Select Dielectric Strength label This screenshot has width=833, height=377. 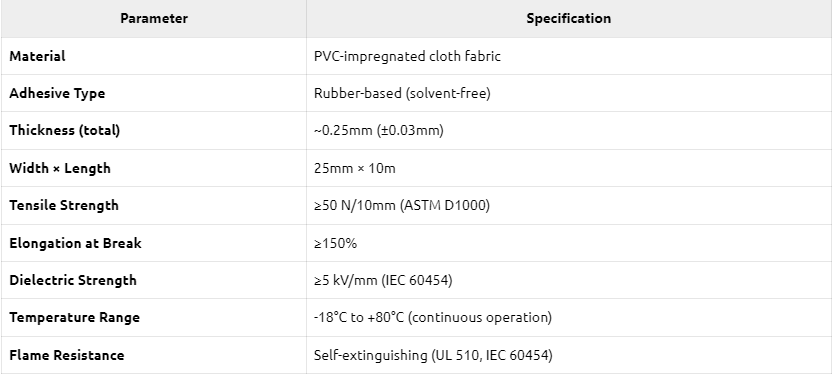[x=73, y=280]
